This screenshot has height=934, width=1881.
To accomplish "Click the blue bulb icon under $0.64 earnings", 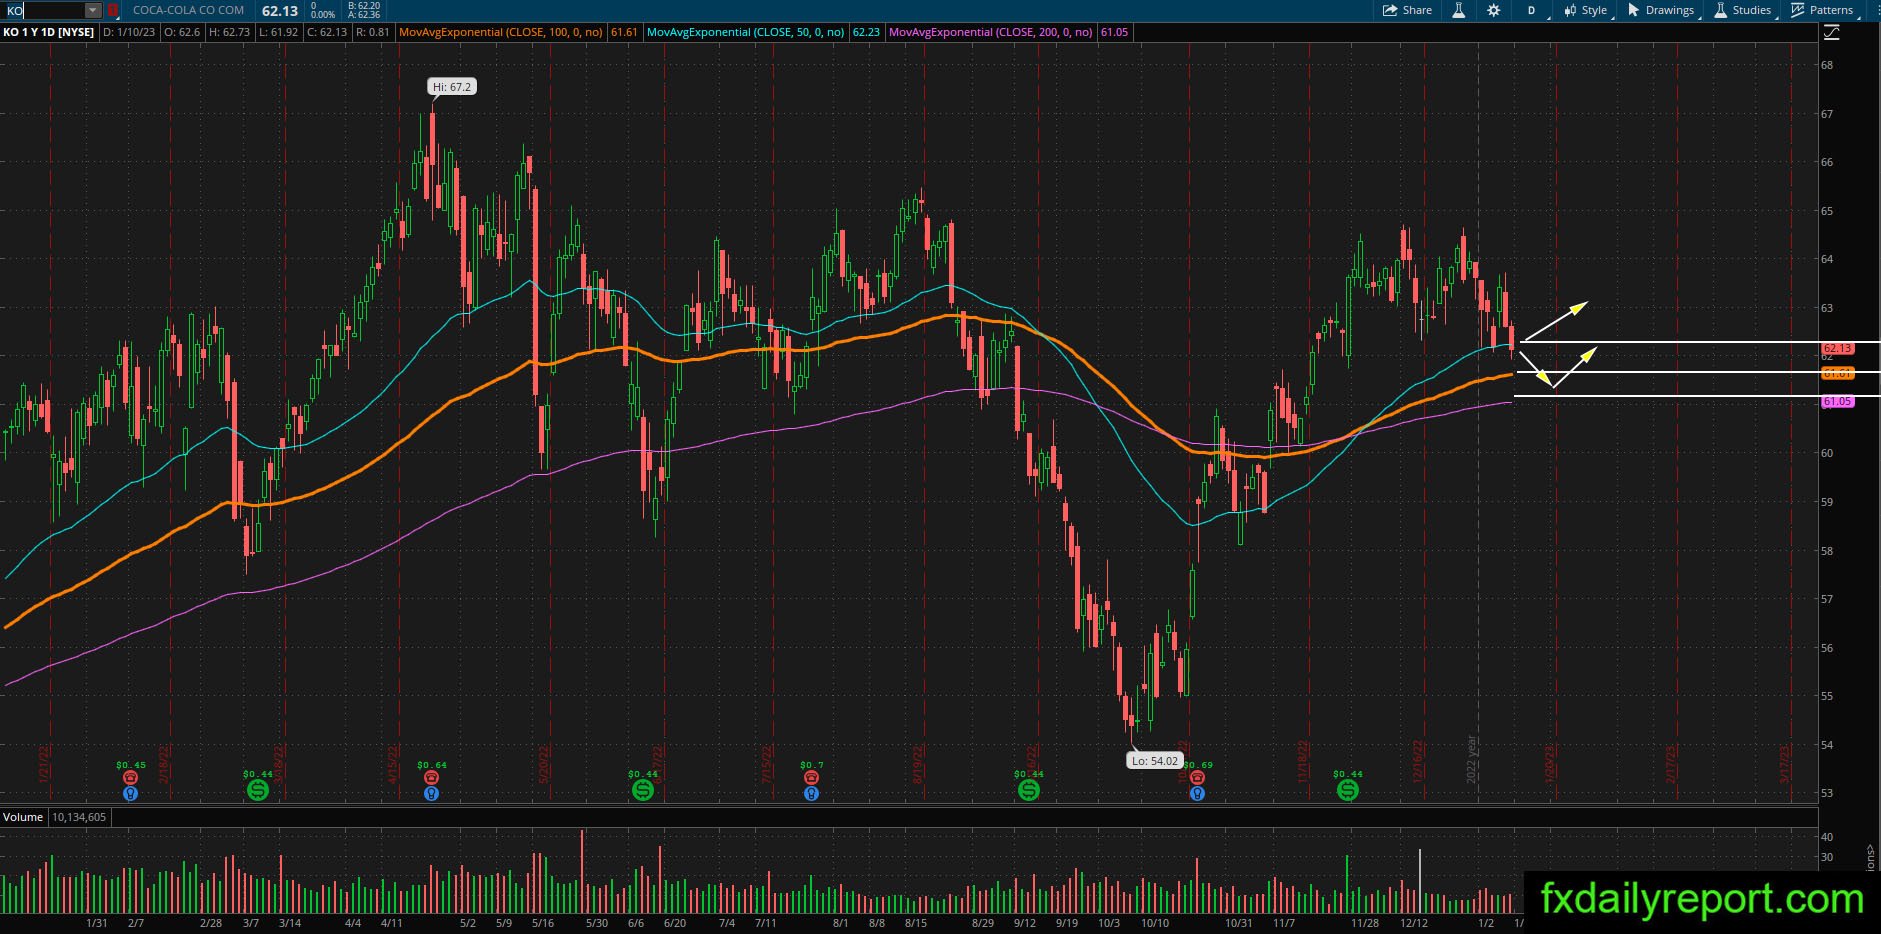I will [431, 793].
